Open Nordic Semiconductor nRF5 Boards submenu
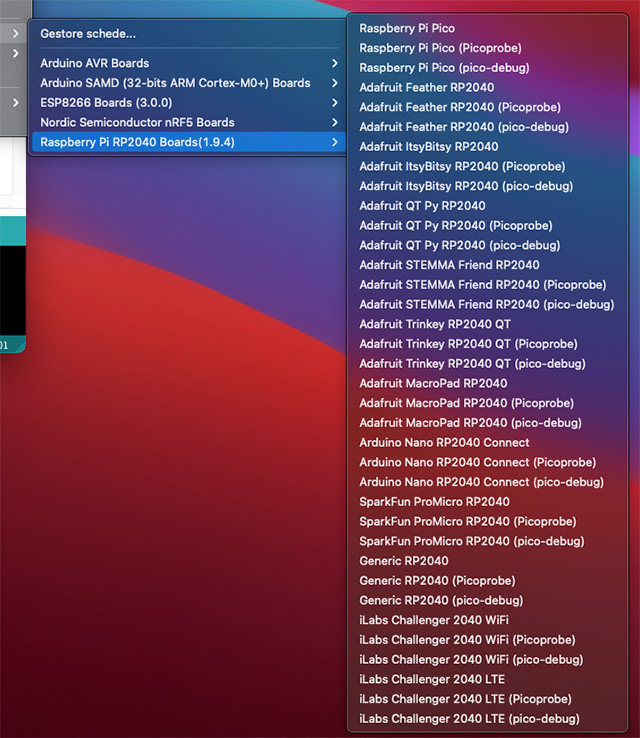This screenshot has width=640, height=738. (137, 122)
